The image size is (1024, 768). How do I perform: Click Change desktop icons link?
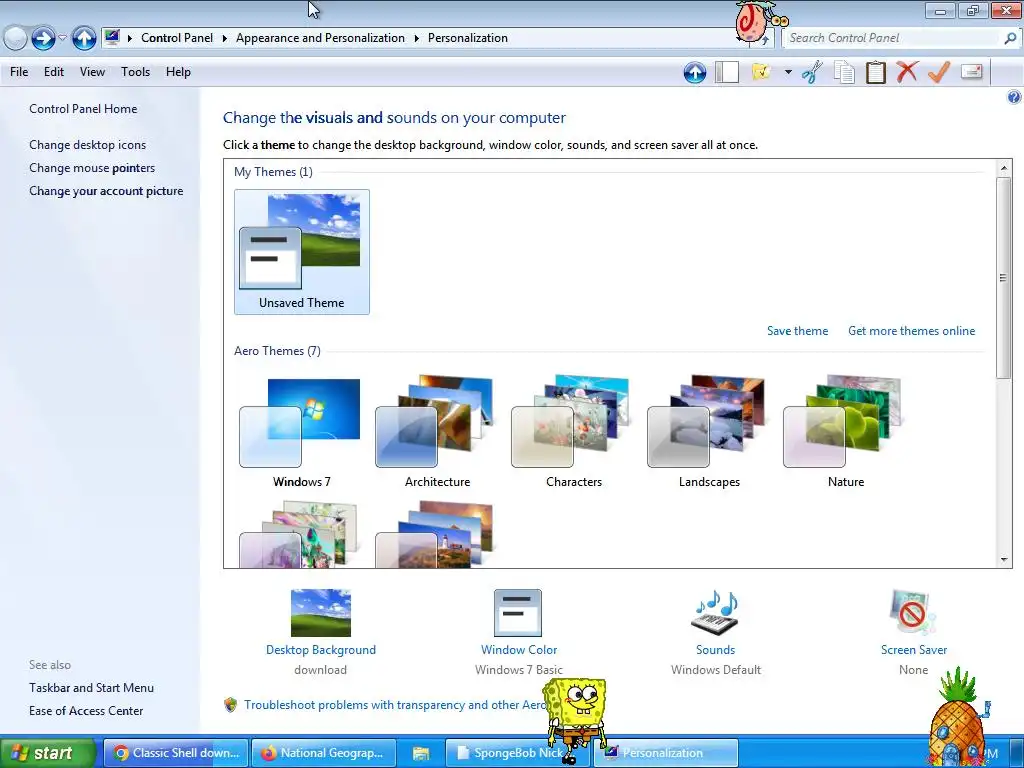pos(88,145)
